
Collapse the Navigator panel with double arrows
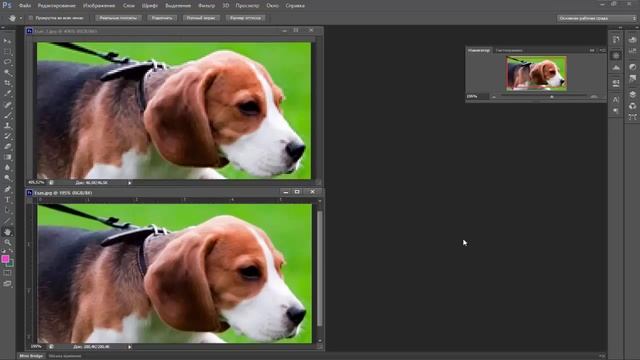pos(592,50)
